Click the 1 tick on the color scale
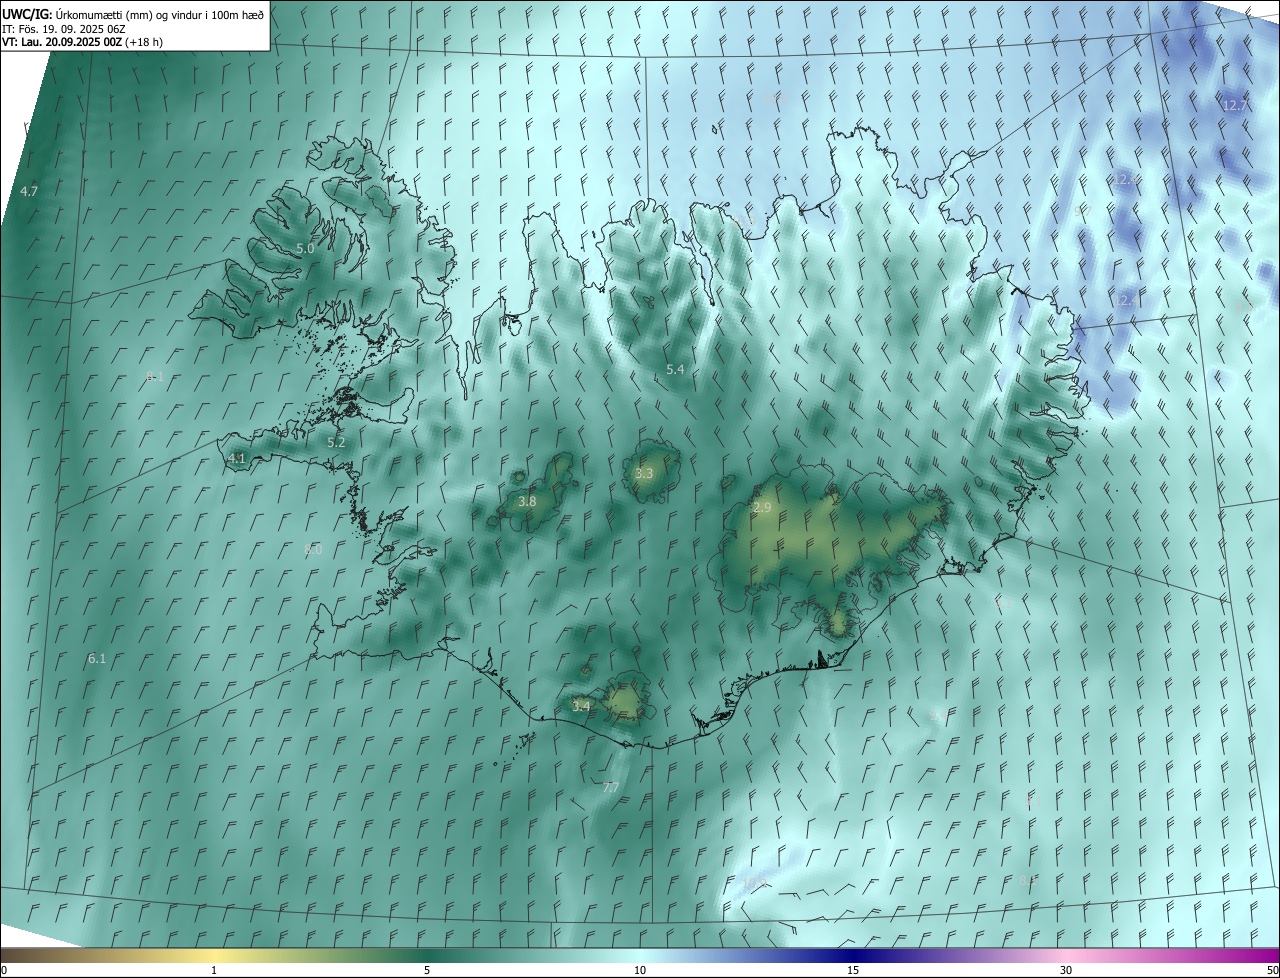Screen dimensions: 1280x978 (x=214, y=970)
